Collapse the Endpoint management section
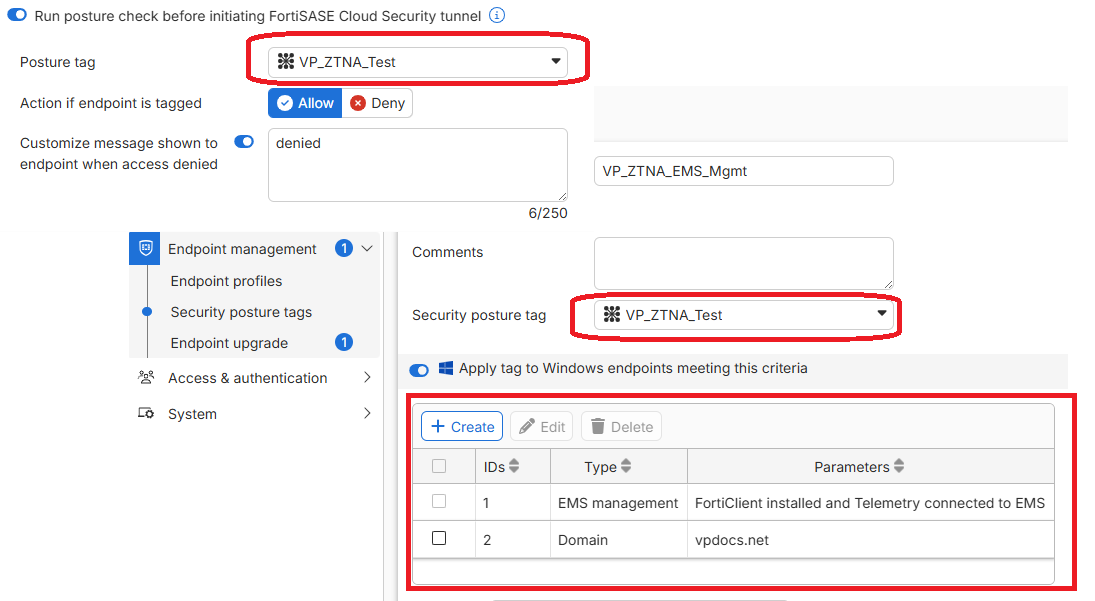This screenshot has width=1095, height=601. (x=367, y=248)
